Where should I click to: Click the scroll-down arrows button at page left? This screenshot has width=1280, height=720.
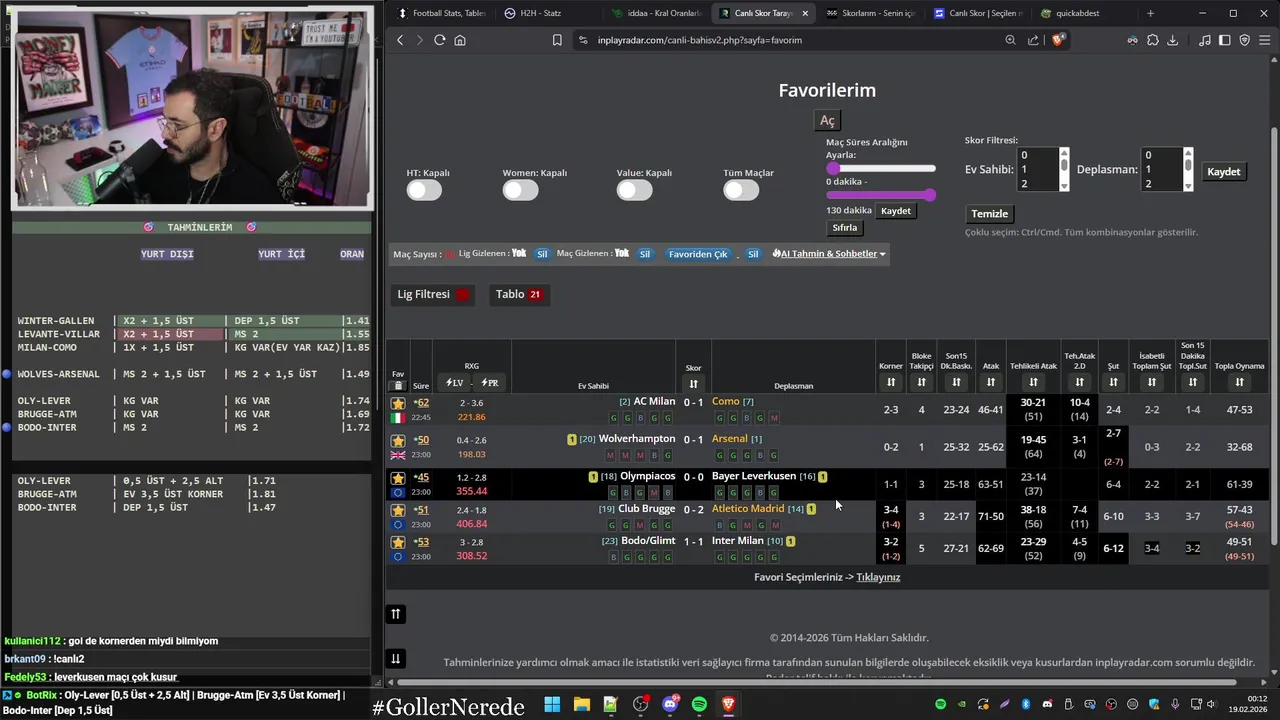click(396, 658)
